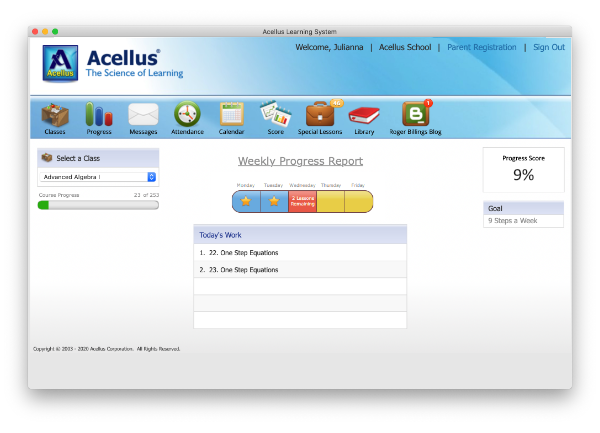Open the Progress bar chart icon
Screen dimensions: 600x433
pyautogui.click(x=99, y=114)
